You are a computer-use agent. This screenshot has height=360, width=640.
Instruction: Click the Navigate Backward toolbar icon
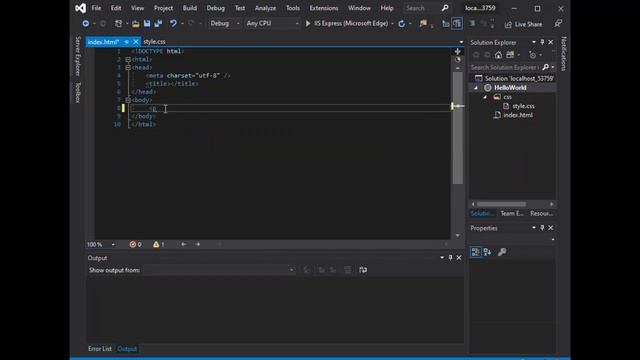click(x=86, y=24)
